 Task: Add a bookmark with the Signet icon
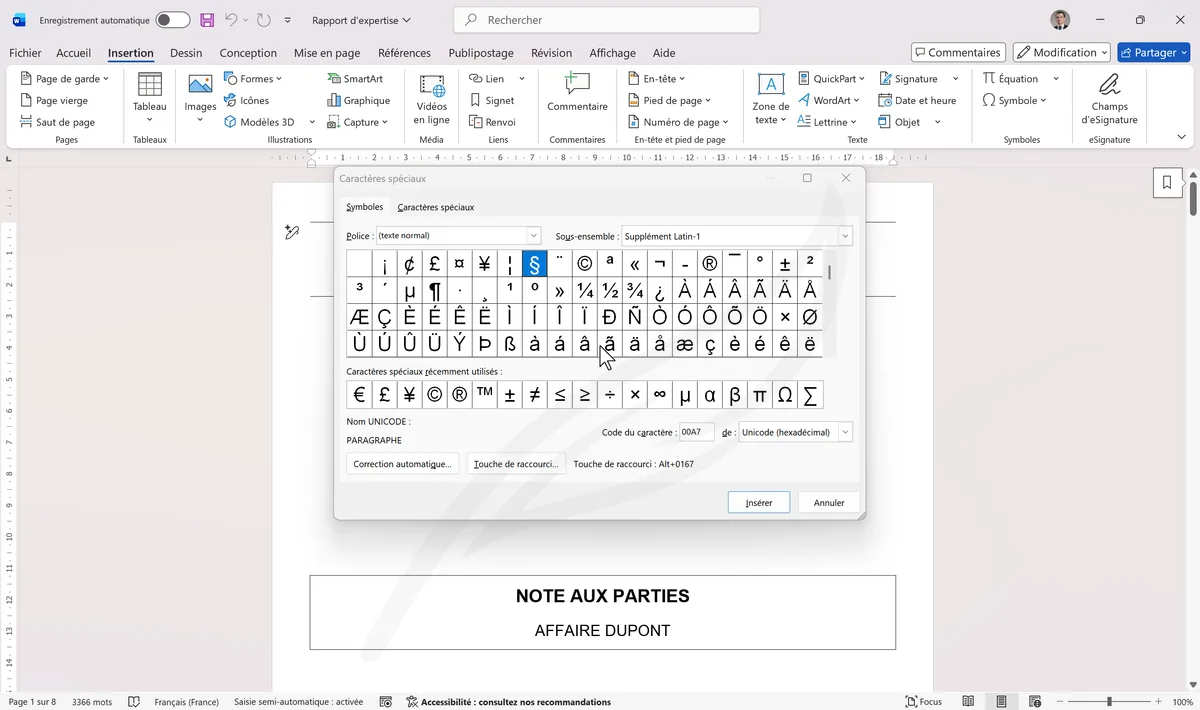497,100
